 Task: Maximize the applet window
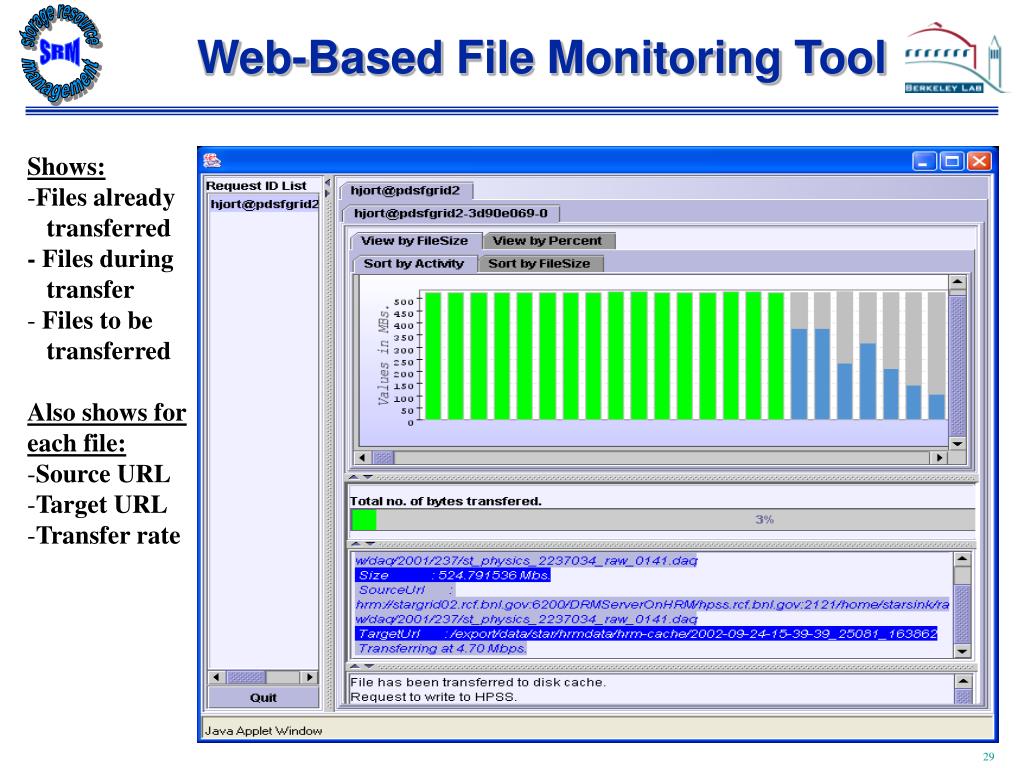(x=952, y=161)
